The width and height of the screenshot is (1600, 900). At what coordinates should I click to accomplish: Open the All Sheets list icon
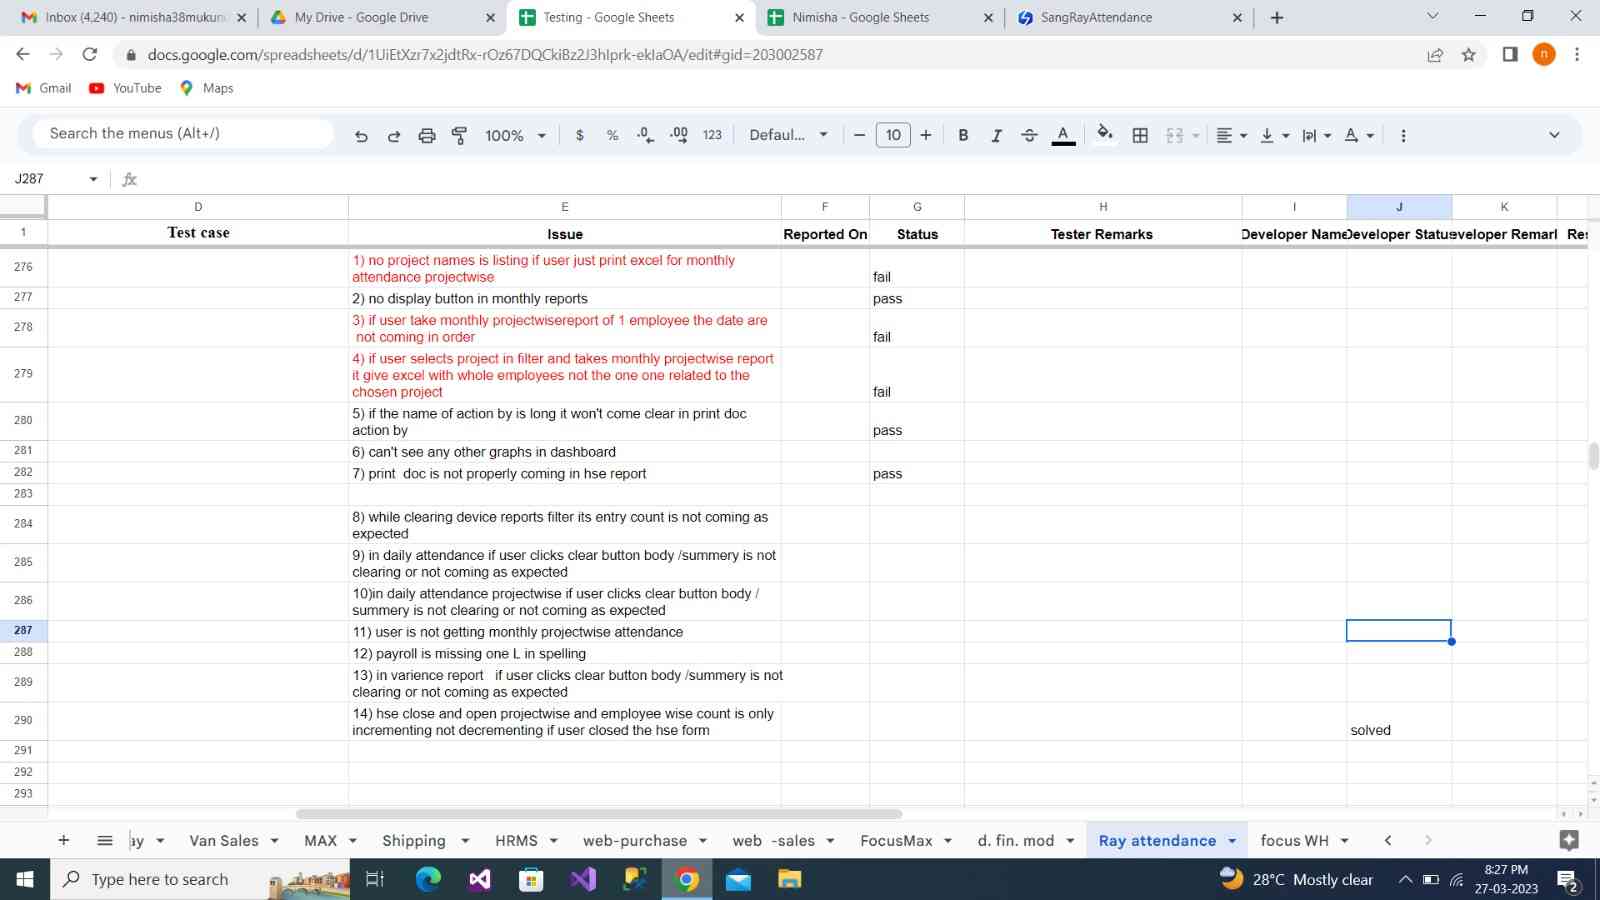pos(104,841)
